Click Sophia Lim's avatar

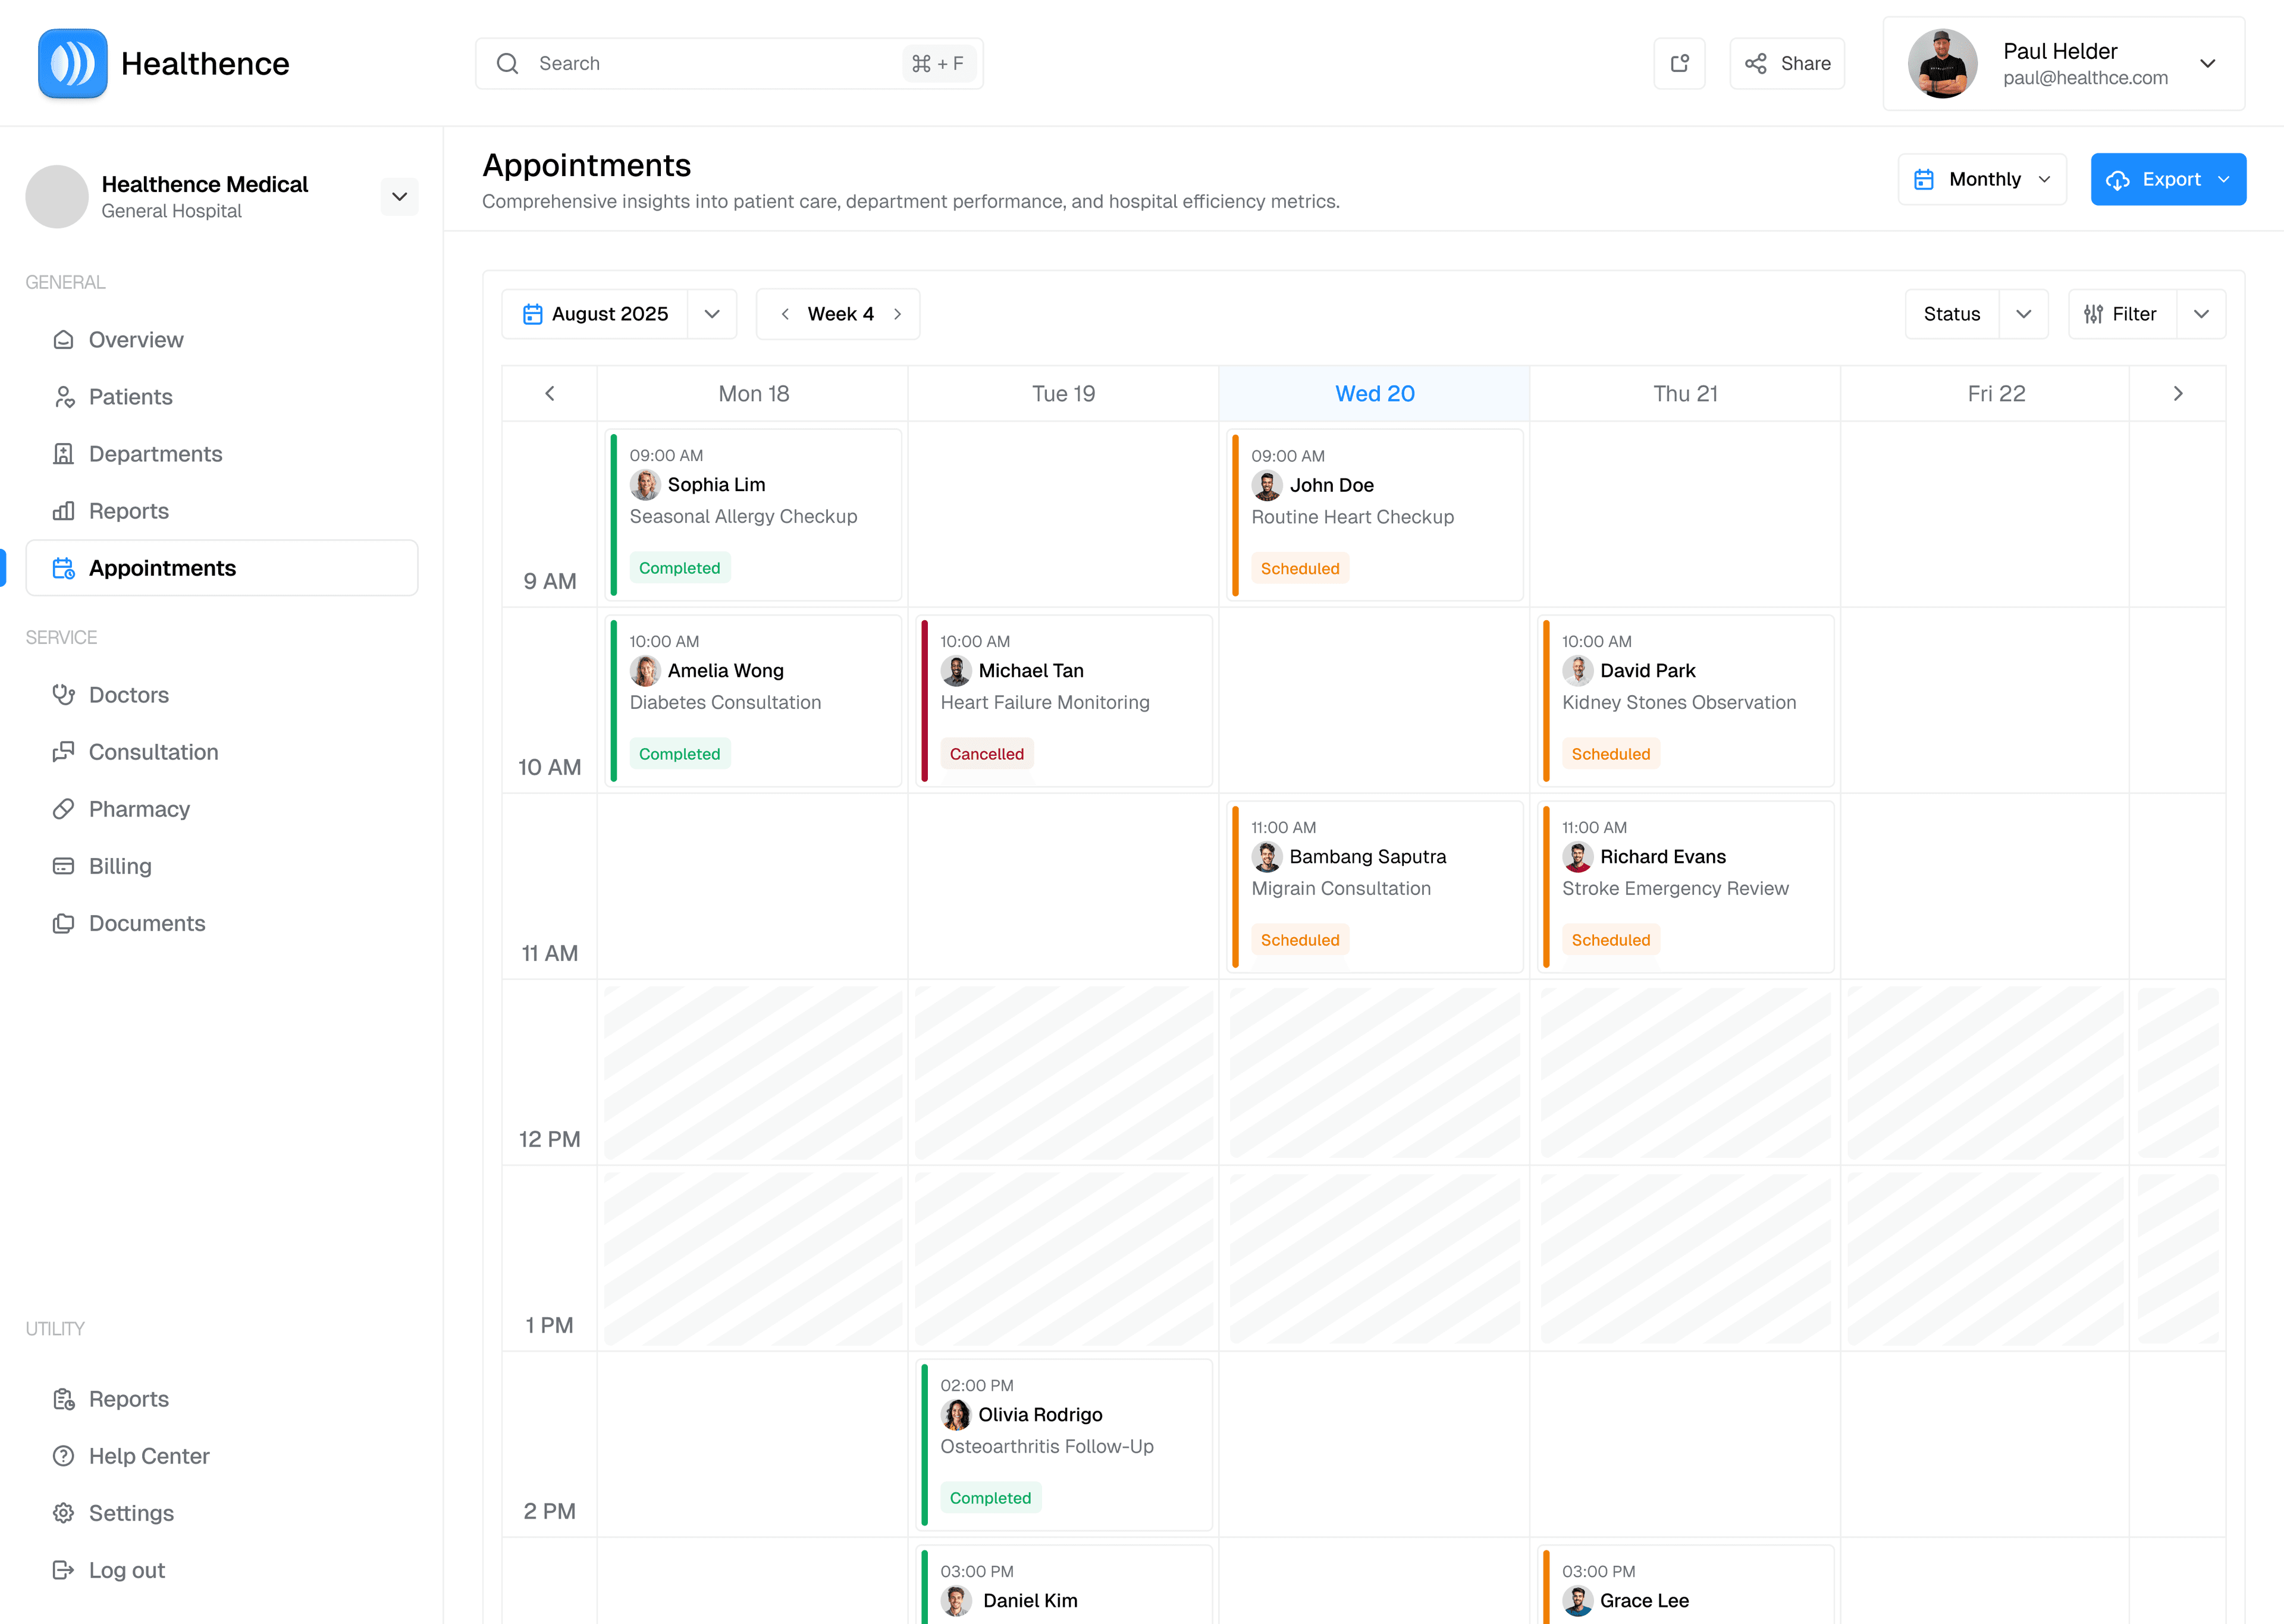[645, 485]
